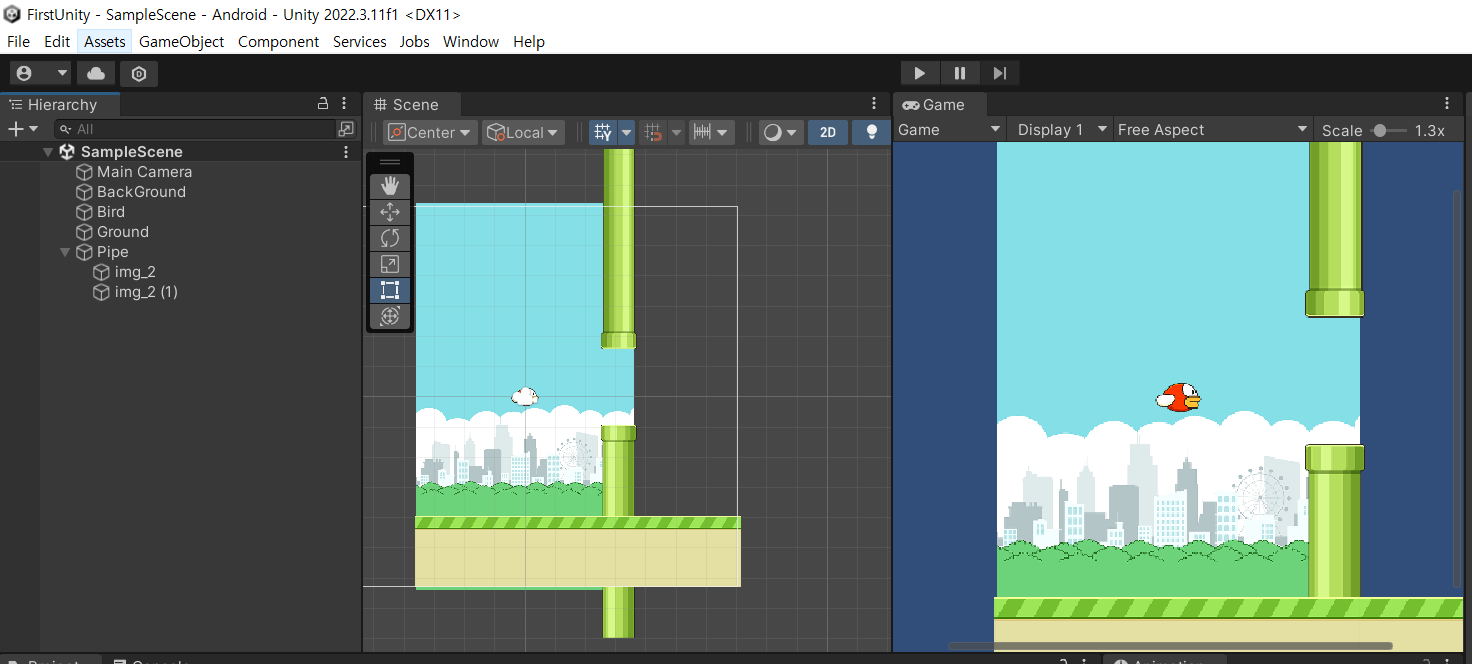This screenshot has width=1472, height=664.
Task: Open the Jobs menu
Action: tap(415, 41)
